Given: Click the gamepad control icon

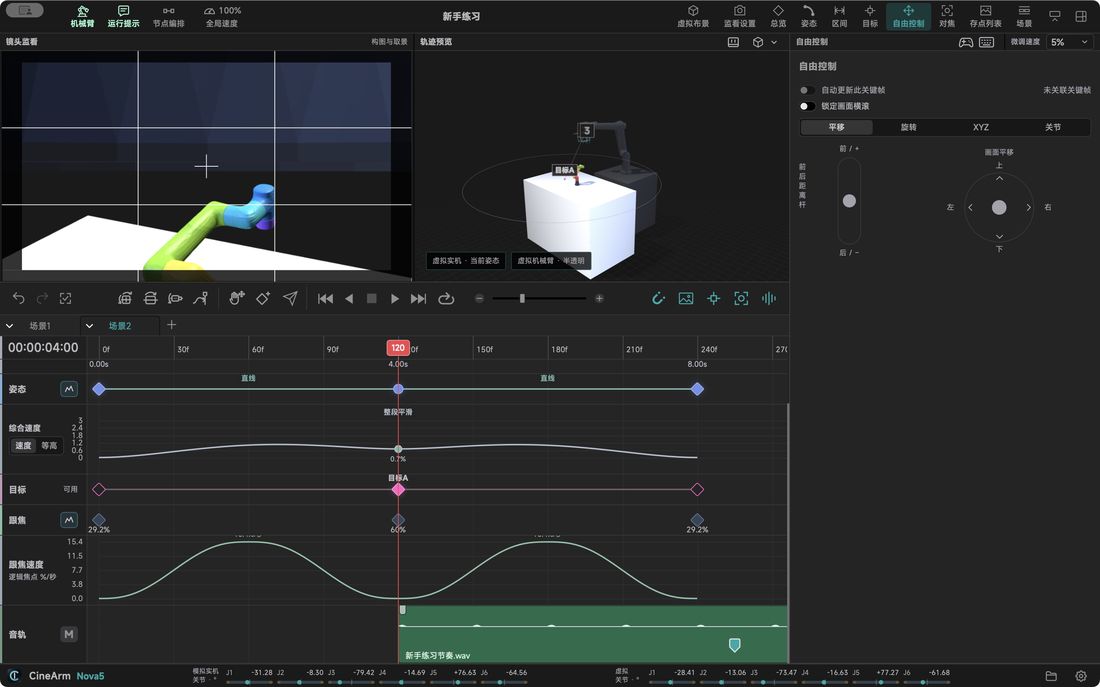Looking at the screenshot, I should (x=966, y=42).
